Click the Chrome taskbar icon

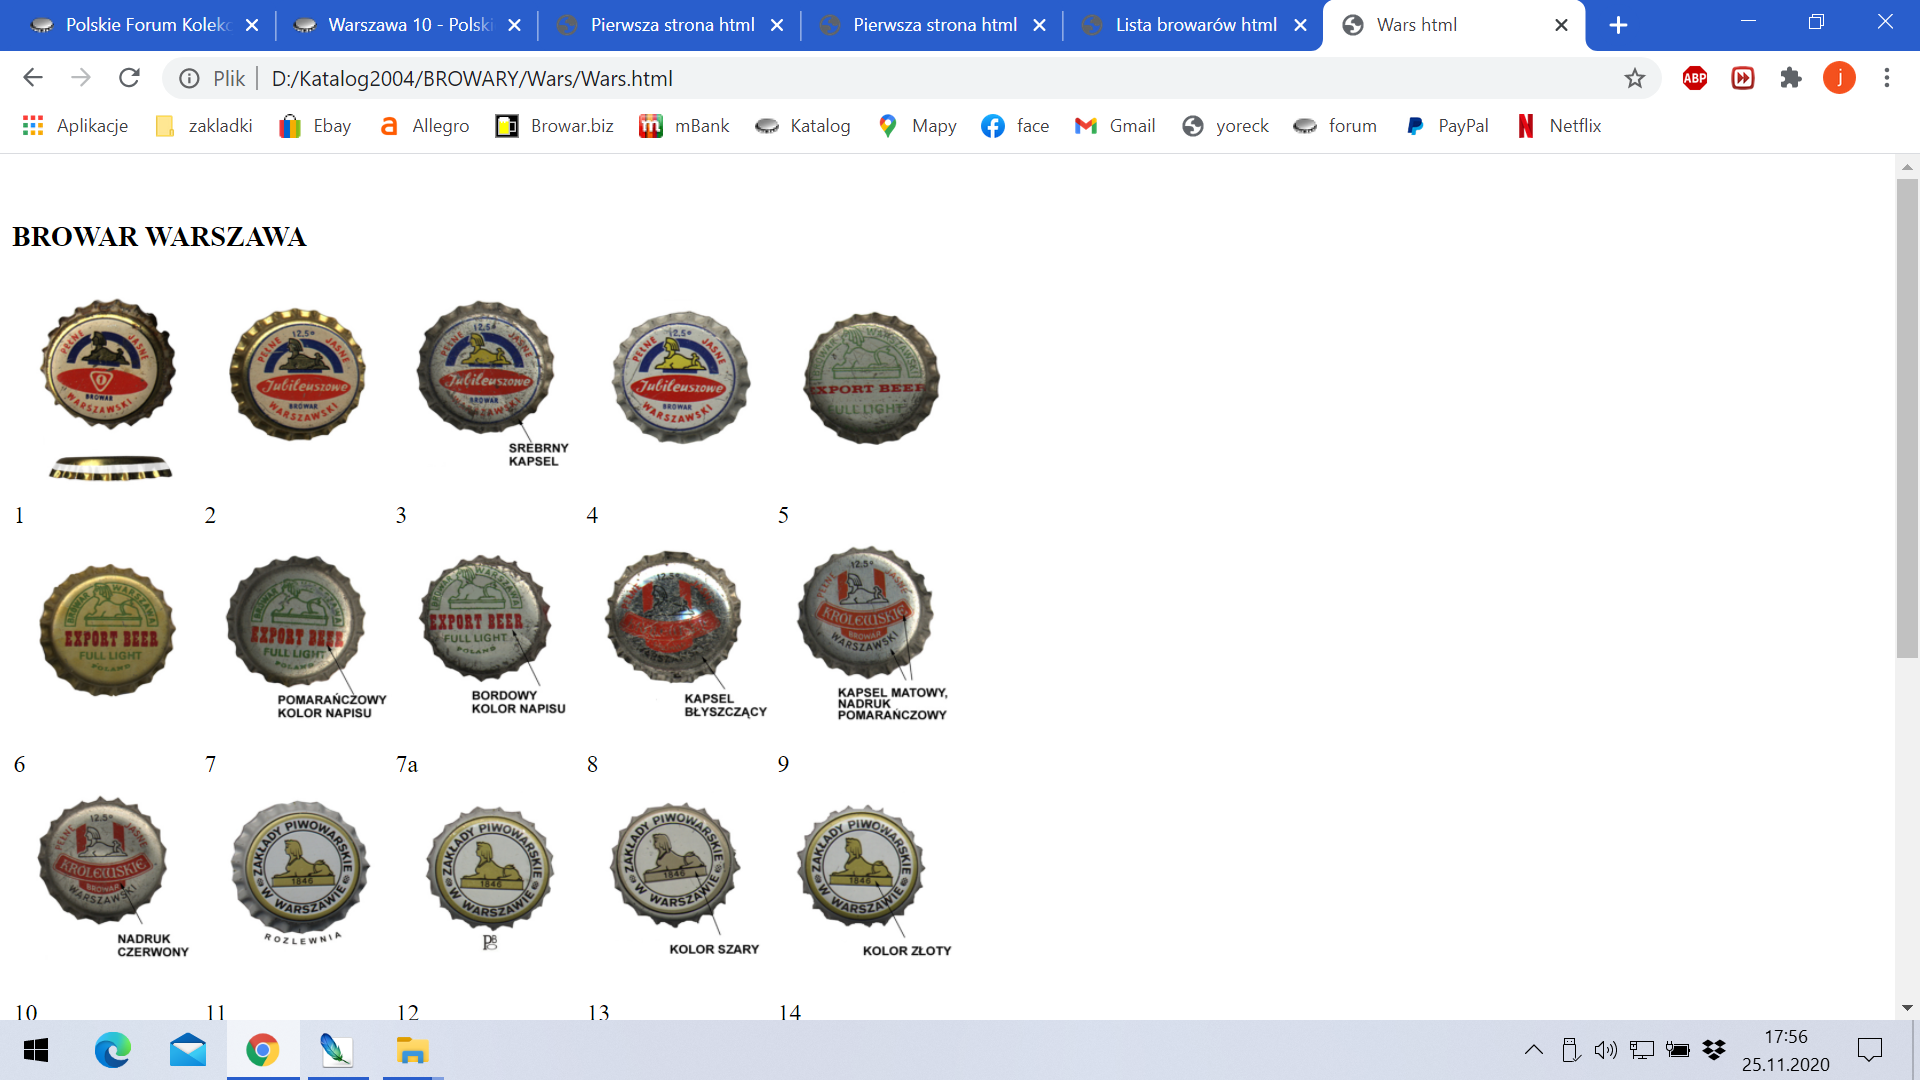tap(262, 1050)
